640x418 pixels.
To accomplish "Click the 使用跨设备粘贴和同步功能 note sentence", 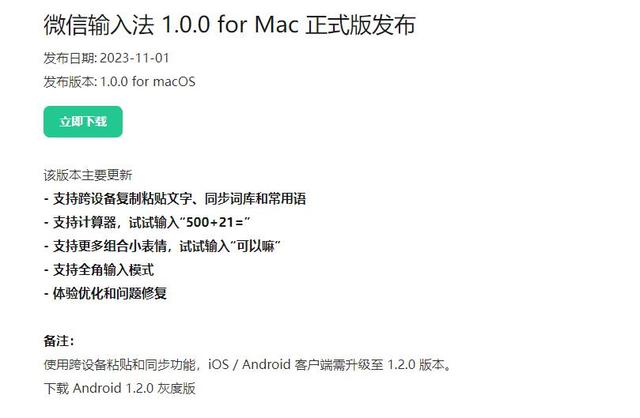I will tap(248, 365).
